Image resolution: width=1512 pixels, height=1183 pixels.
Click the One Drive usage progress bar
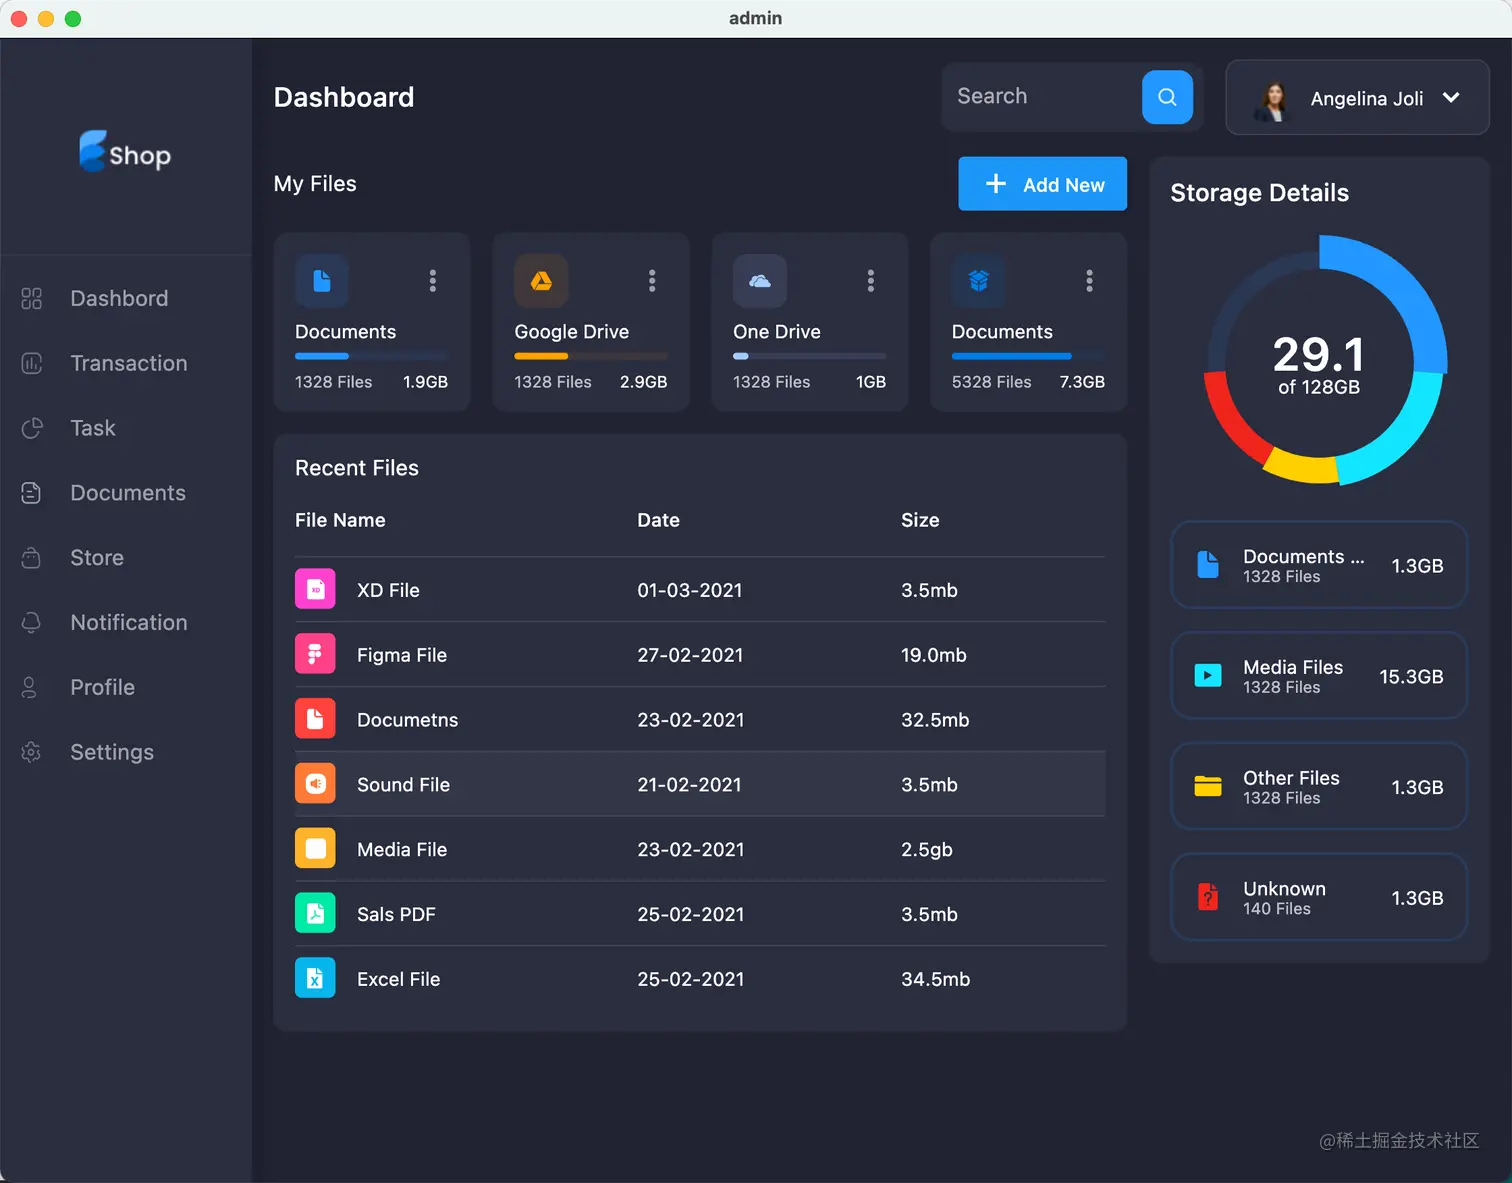[x=809, y=356]
